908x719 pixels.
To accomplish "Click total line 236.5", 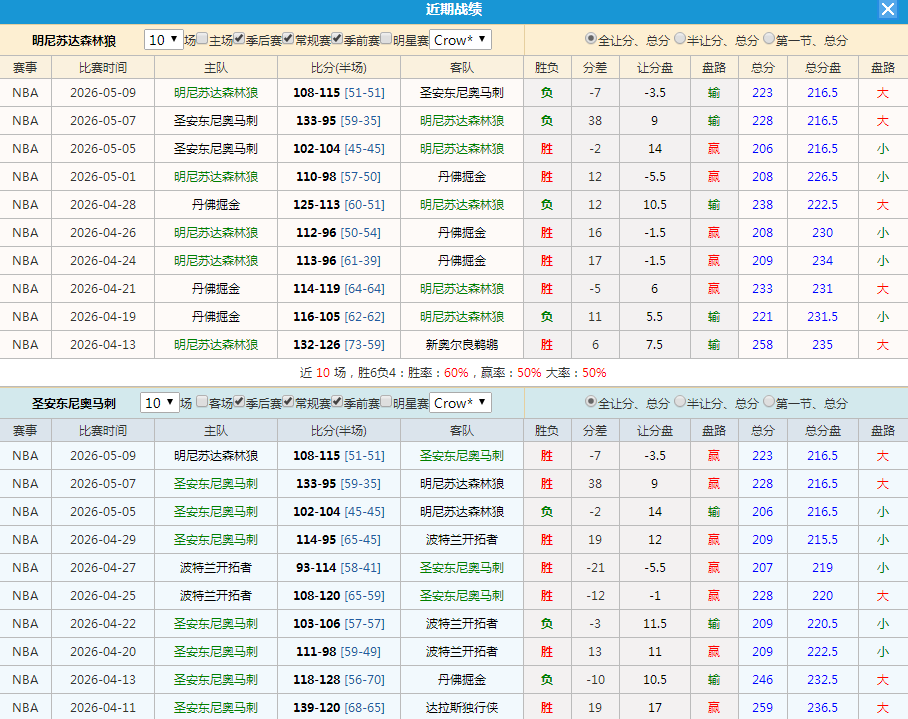I will 822,707.
